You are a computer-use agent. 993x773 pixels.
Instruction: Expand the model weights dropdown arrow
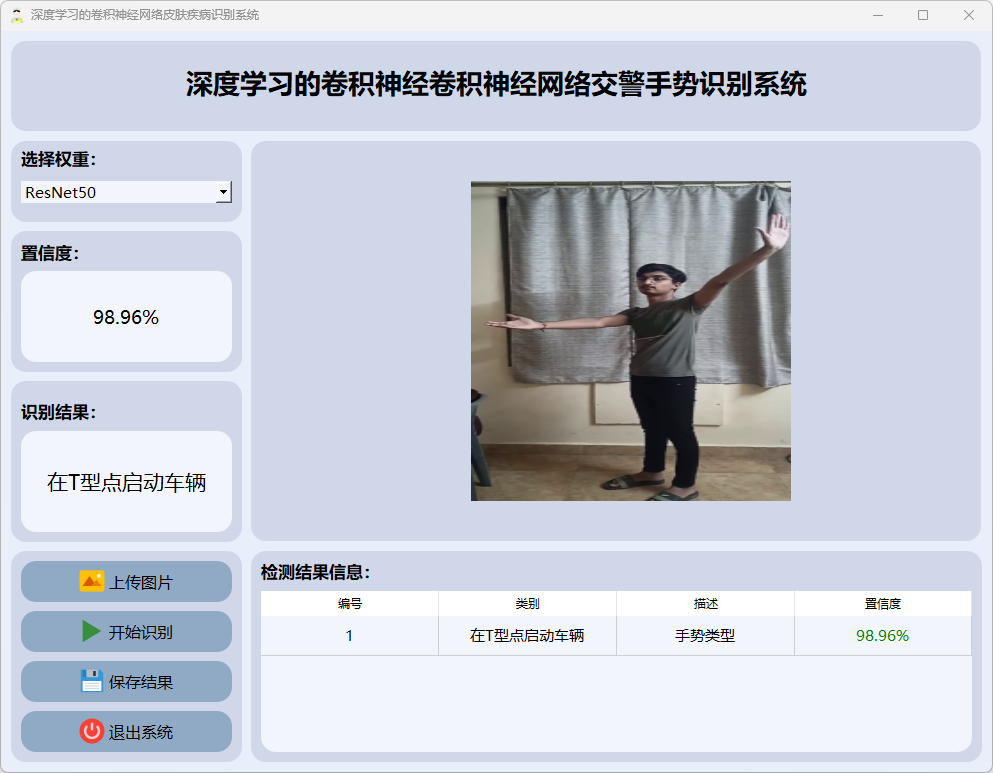tap(224, 192)
